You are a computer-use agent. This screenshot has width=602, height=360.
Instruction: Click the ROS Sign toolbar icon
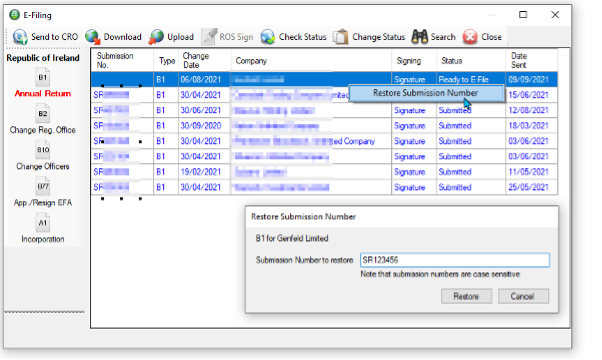pos(209,37)
